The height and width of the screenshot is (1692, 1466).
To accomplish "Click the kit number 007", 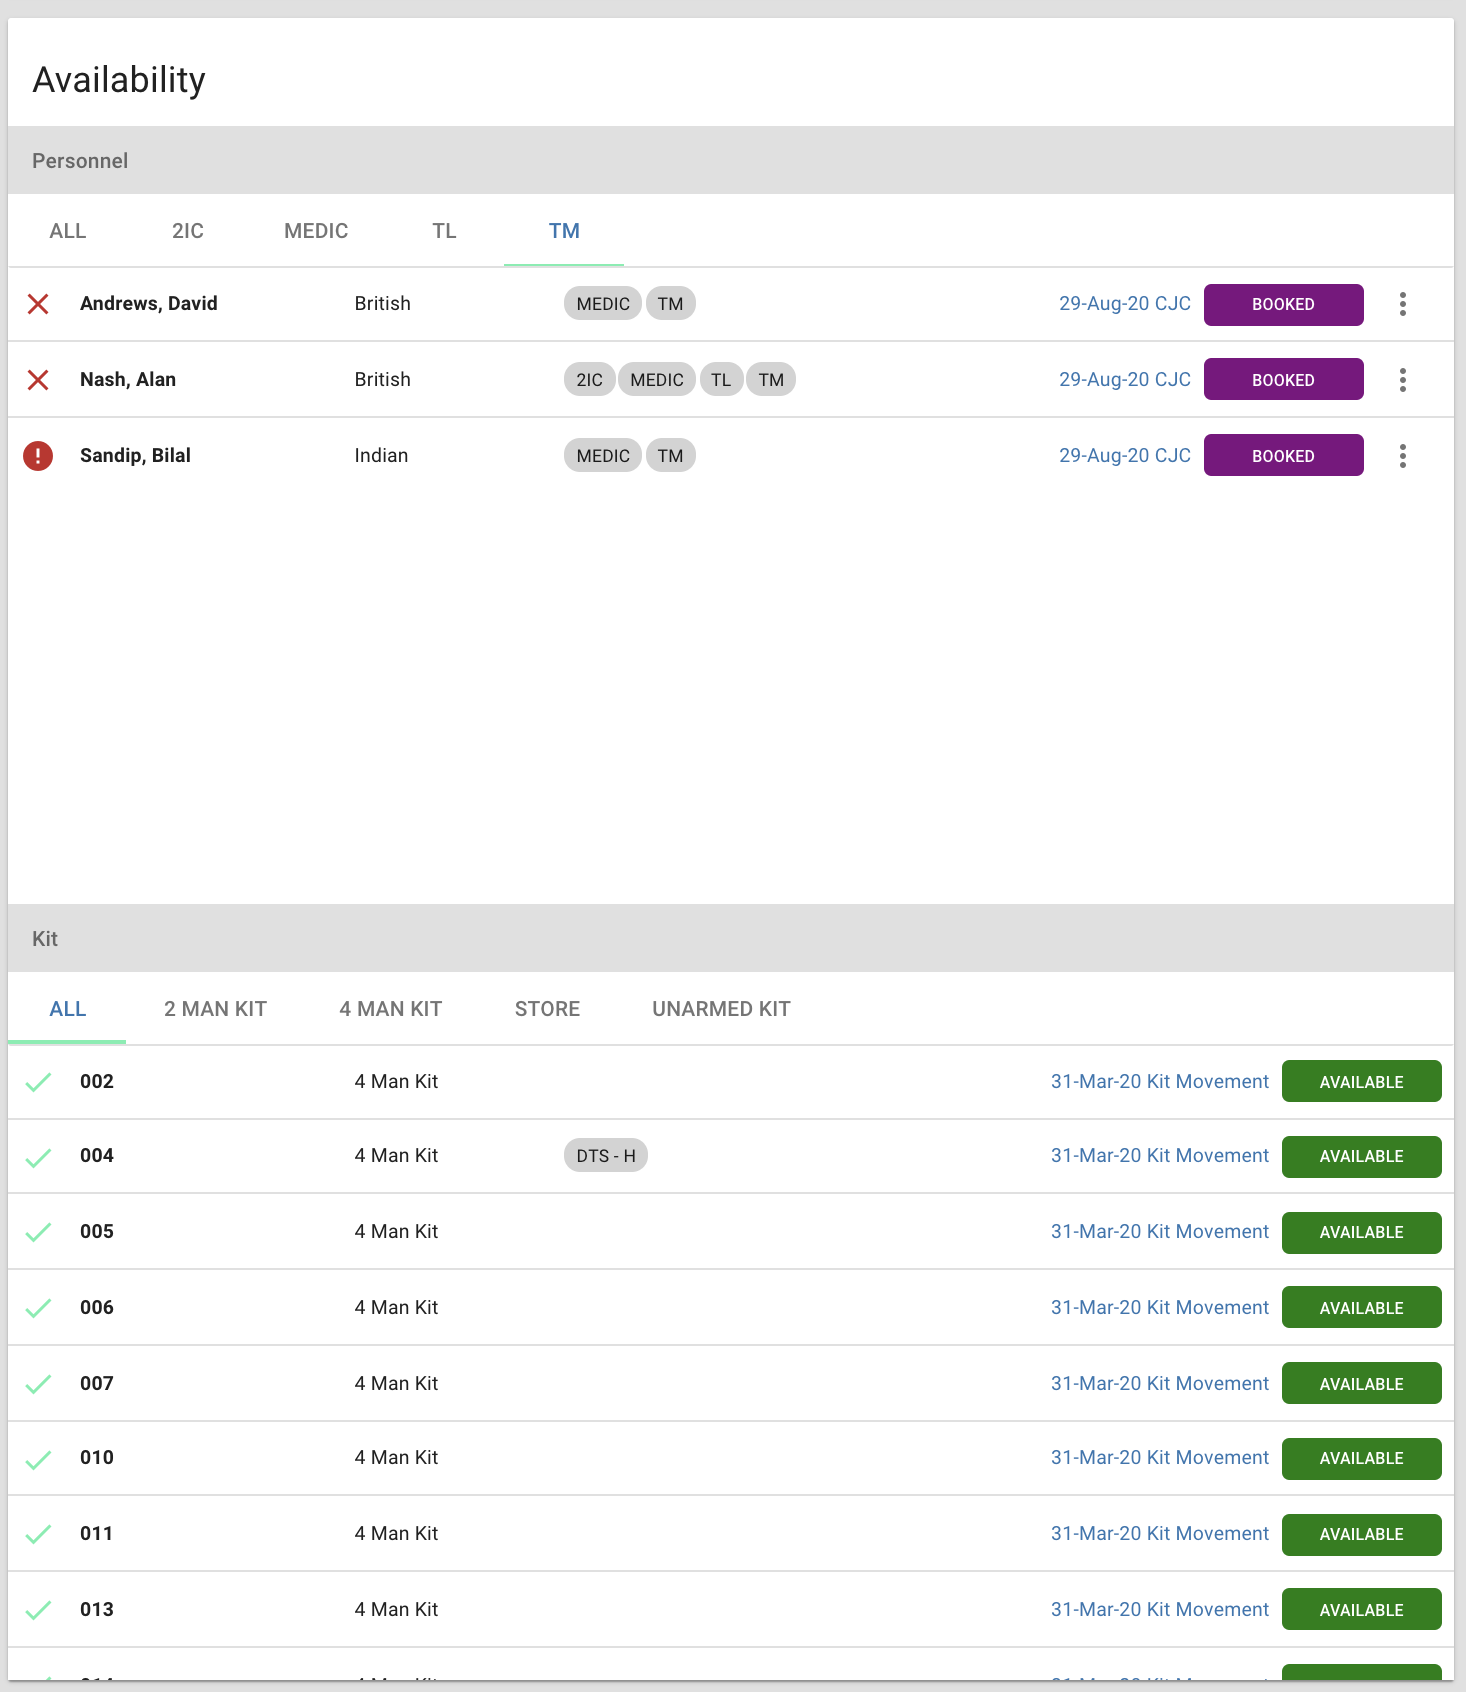I will click(x=97, y=1384).
